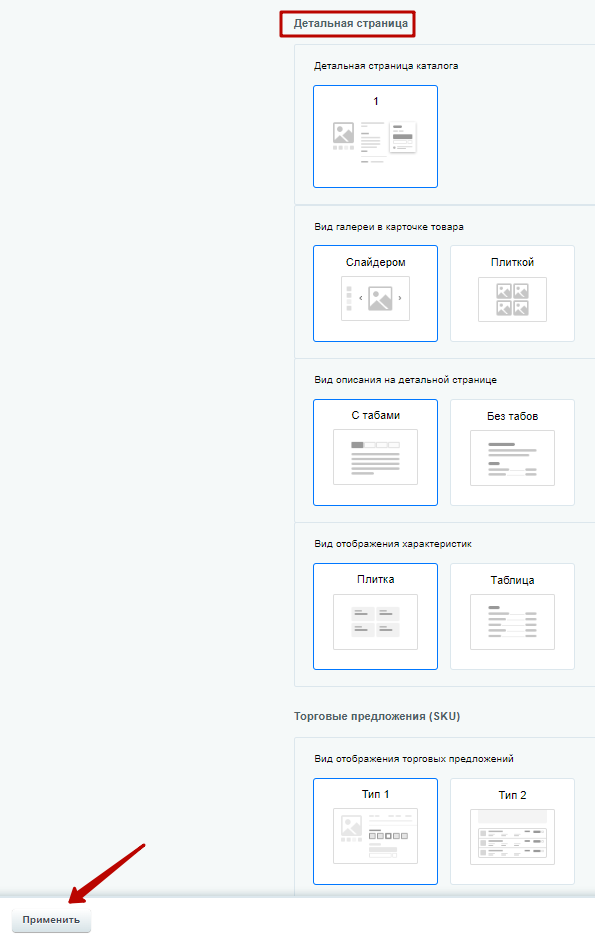Click the Детальная страница section heading
The image size is (595, 944).
[350, 23]
